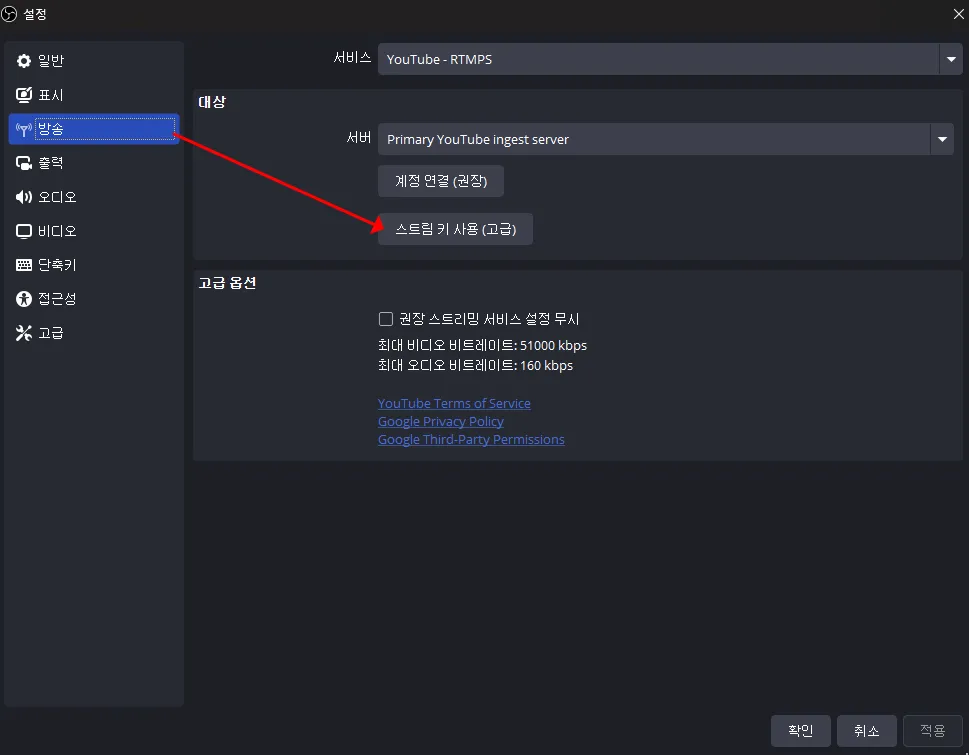The image size is (969, 755).
Task: Switch to the 표시 settings page
Action: (x=94, y=95)
